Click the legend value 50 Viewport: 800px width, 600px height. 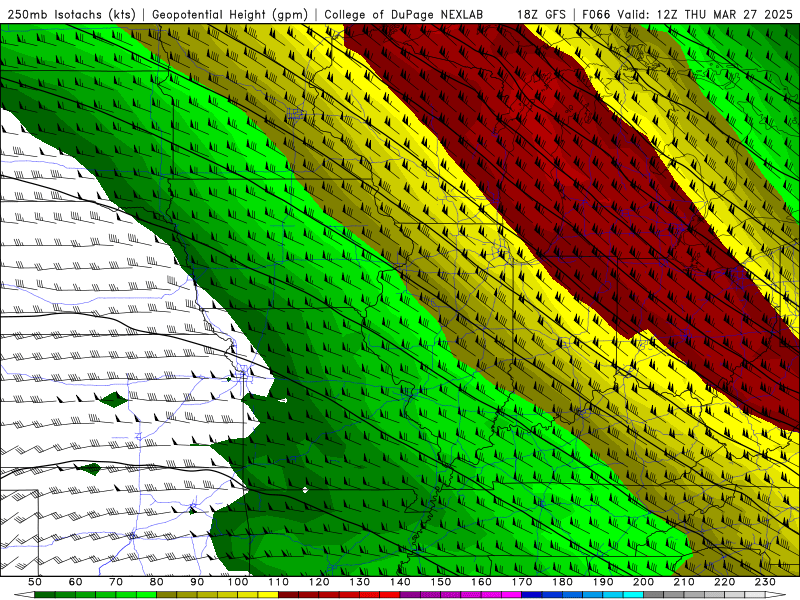click(x=35, y=582)
